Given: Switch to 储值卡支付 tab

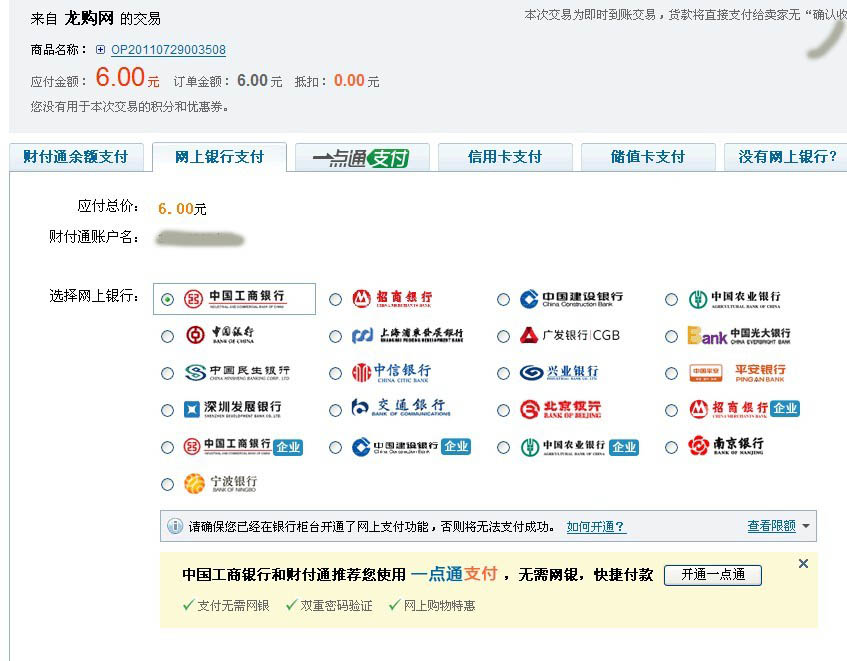Looking at the screenshot, I should point(648,157).
